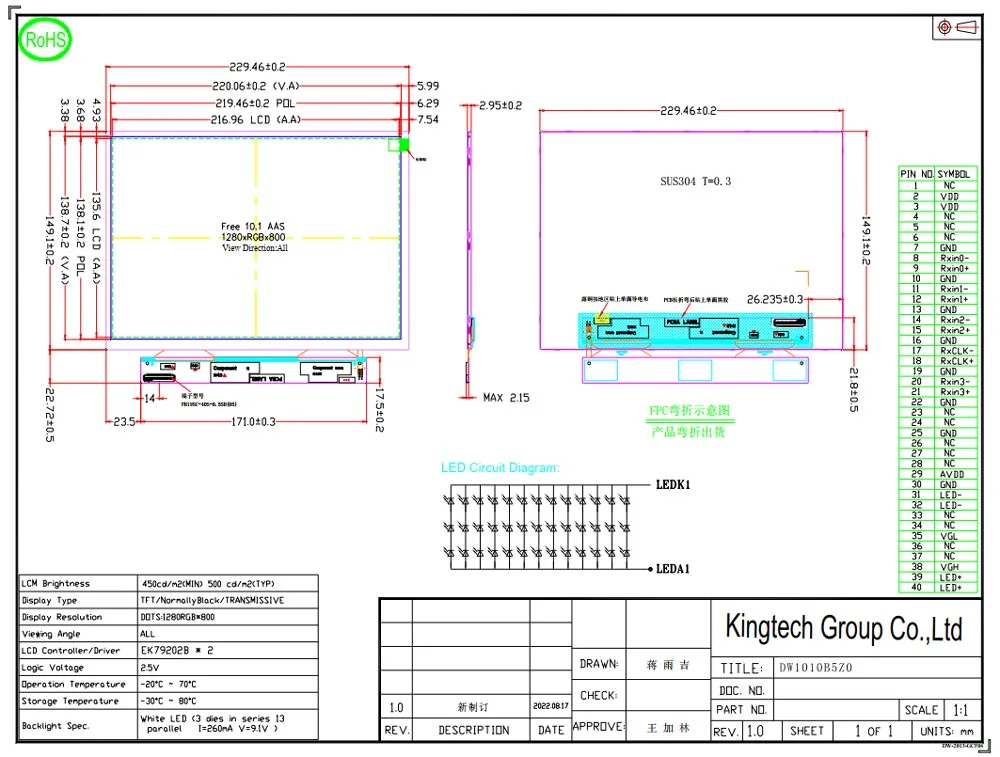Click the Operation Temperature label

pos(73,684)
